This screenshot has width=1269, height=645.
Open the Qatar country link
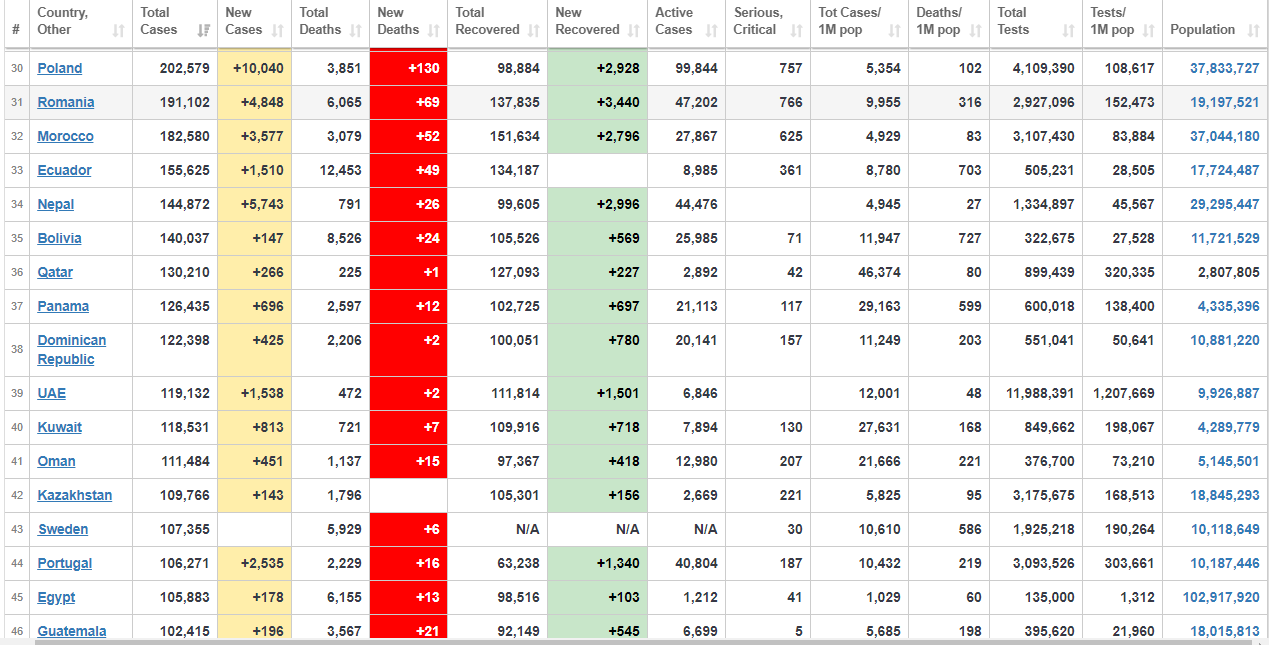coord(55,272)
